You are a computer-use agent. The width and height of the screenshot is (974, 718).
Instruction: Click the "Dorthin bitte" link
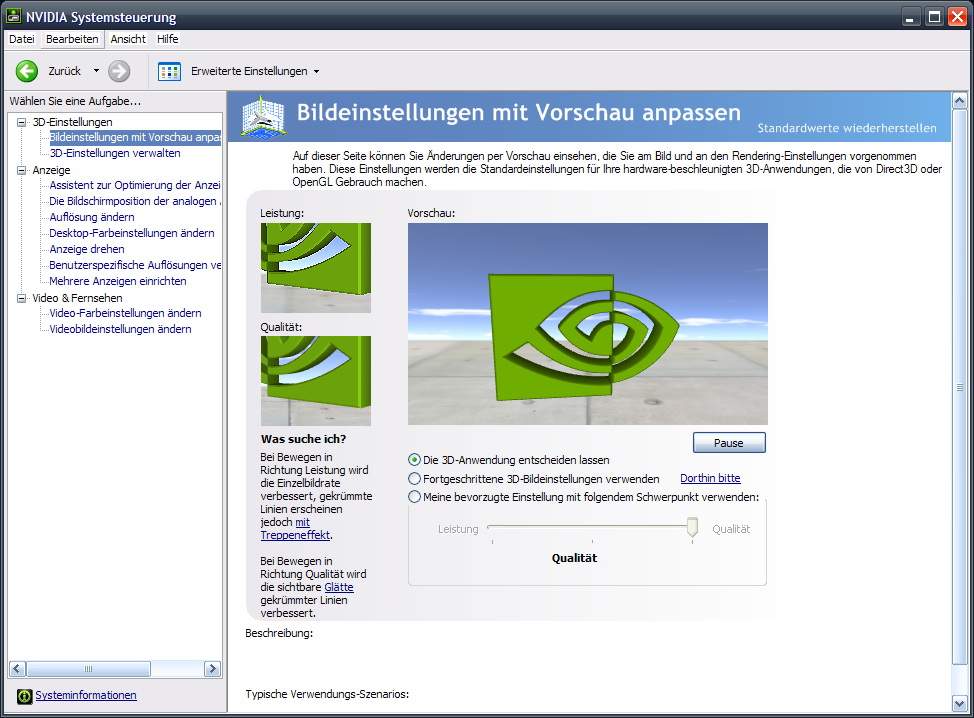click(710, 478)
